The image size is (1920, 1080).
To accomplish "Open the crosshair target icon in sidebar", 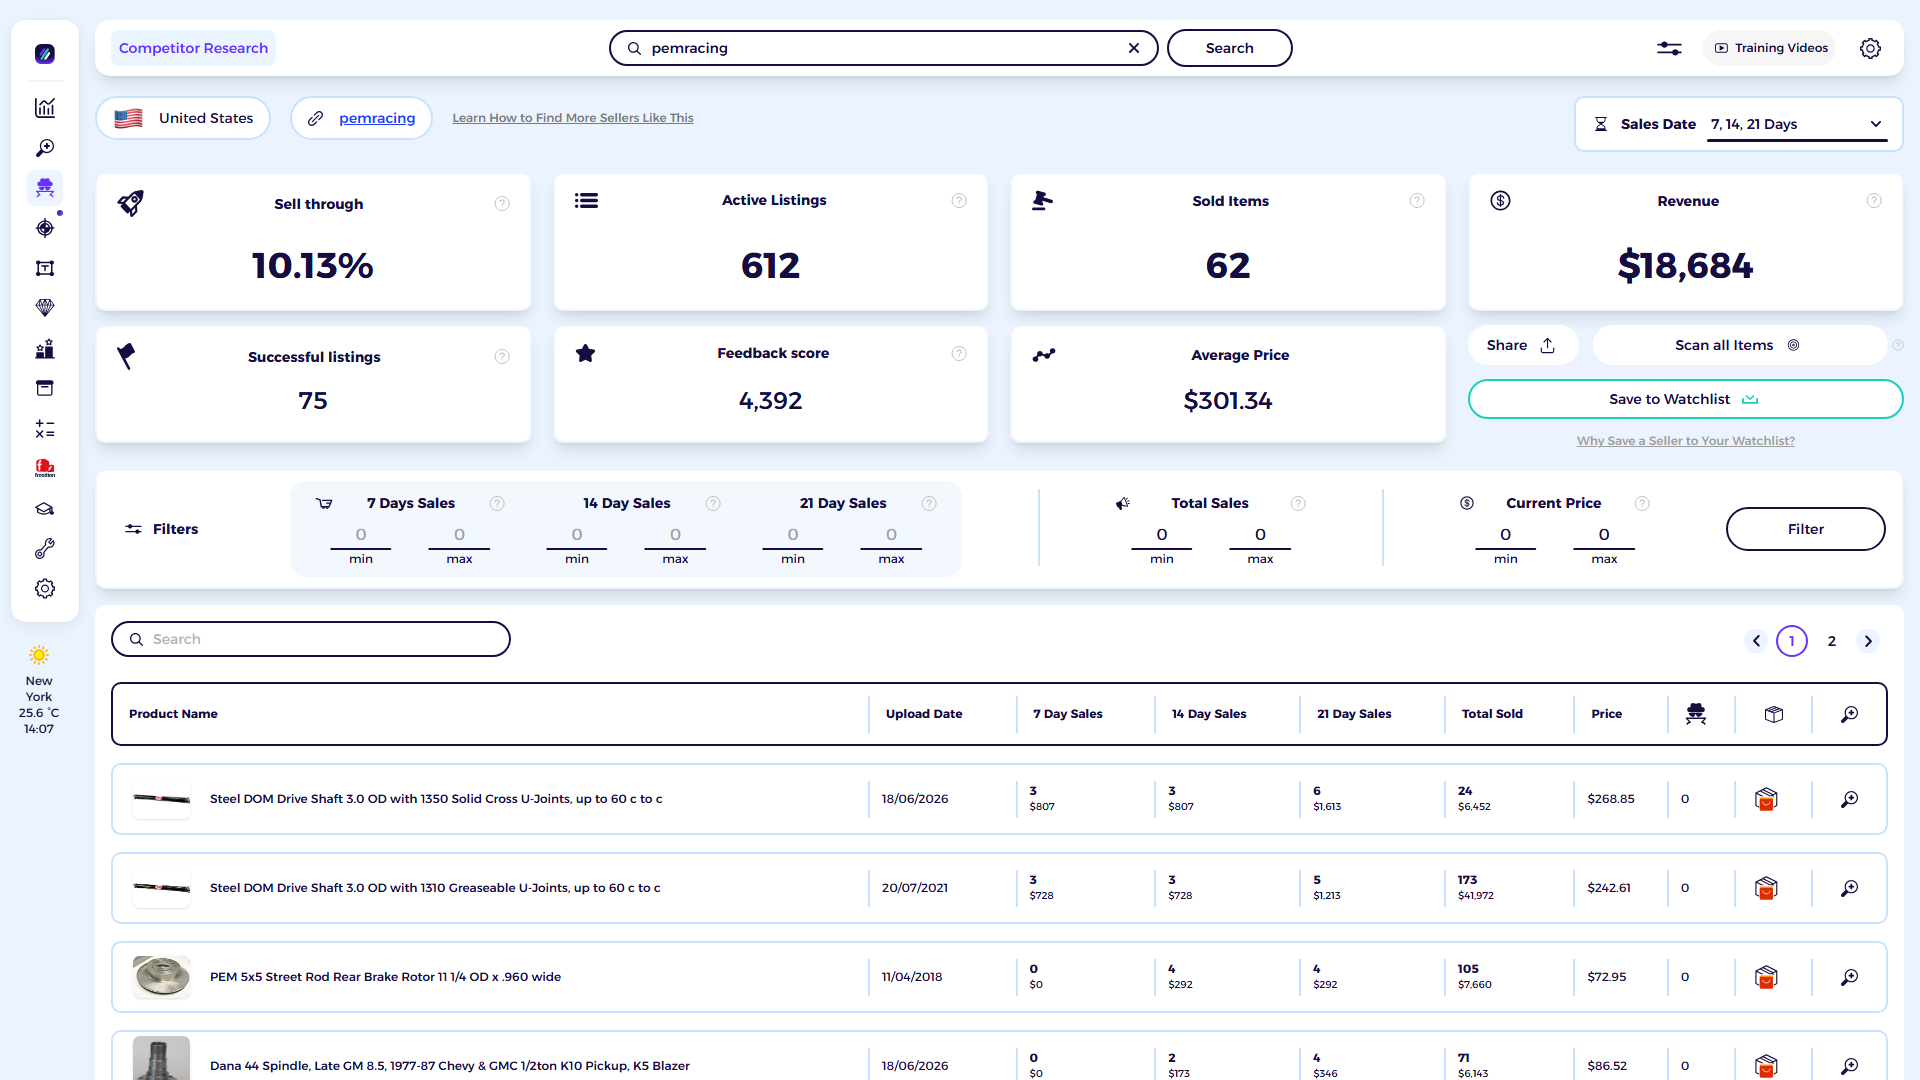I will click(45, 228).
